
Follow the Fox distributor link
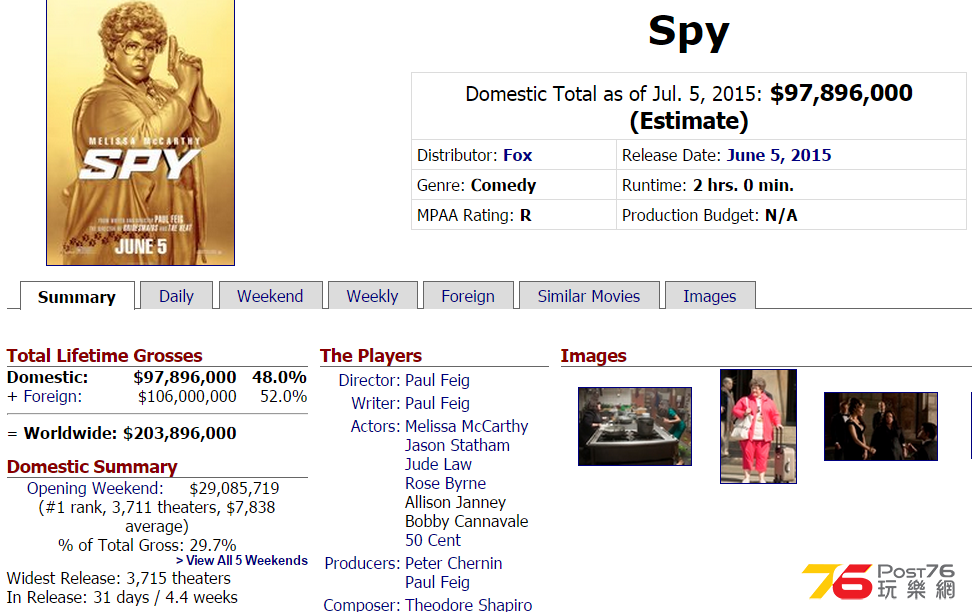coord(518,155)
